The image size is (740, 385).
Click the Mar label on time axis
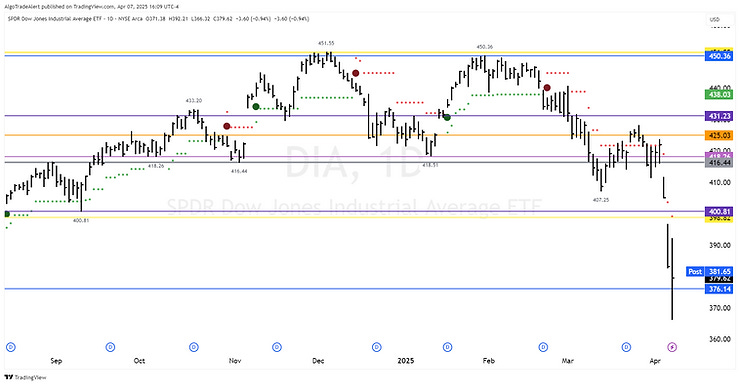pos(568,361)
